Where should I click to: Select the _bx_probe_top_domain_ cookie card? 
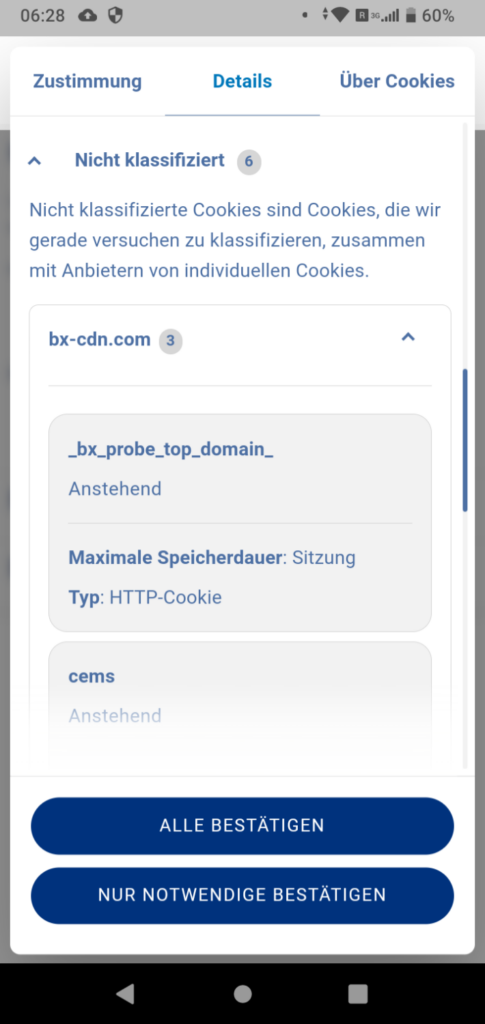[x=240, y=522]
